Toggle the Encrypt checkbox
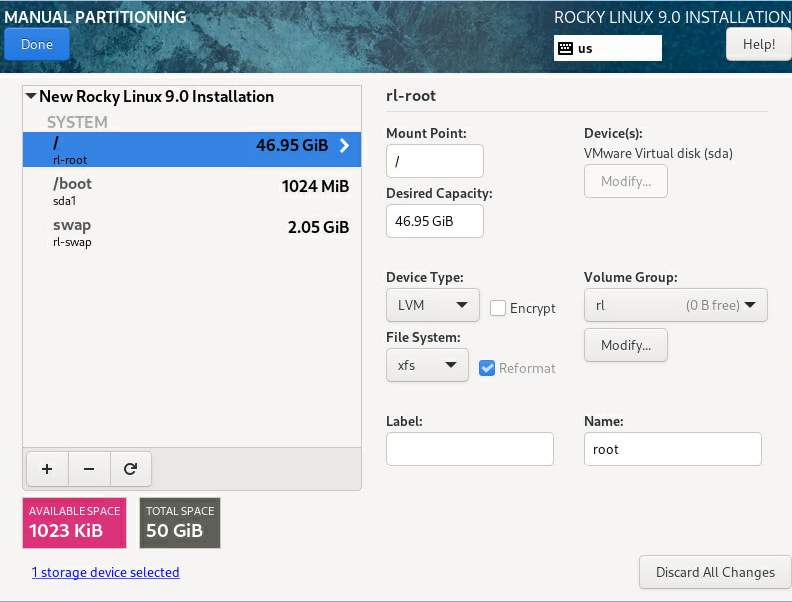This screenshot has height=602, width=792. [498, 308]
